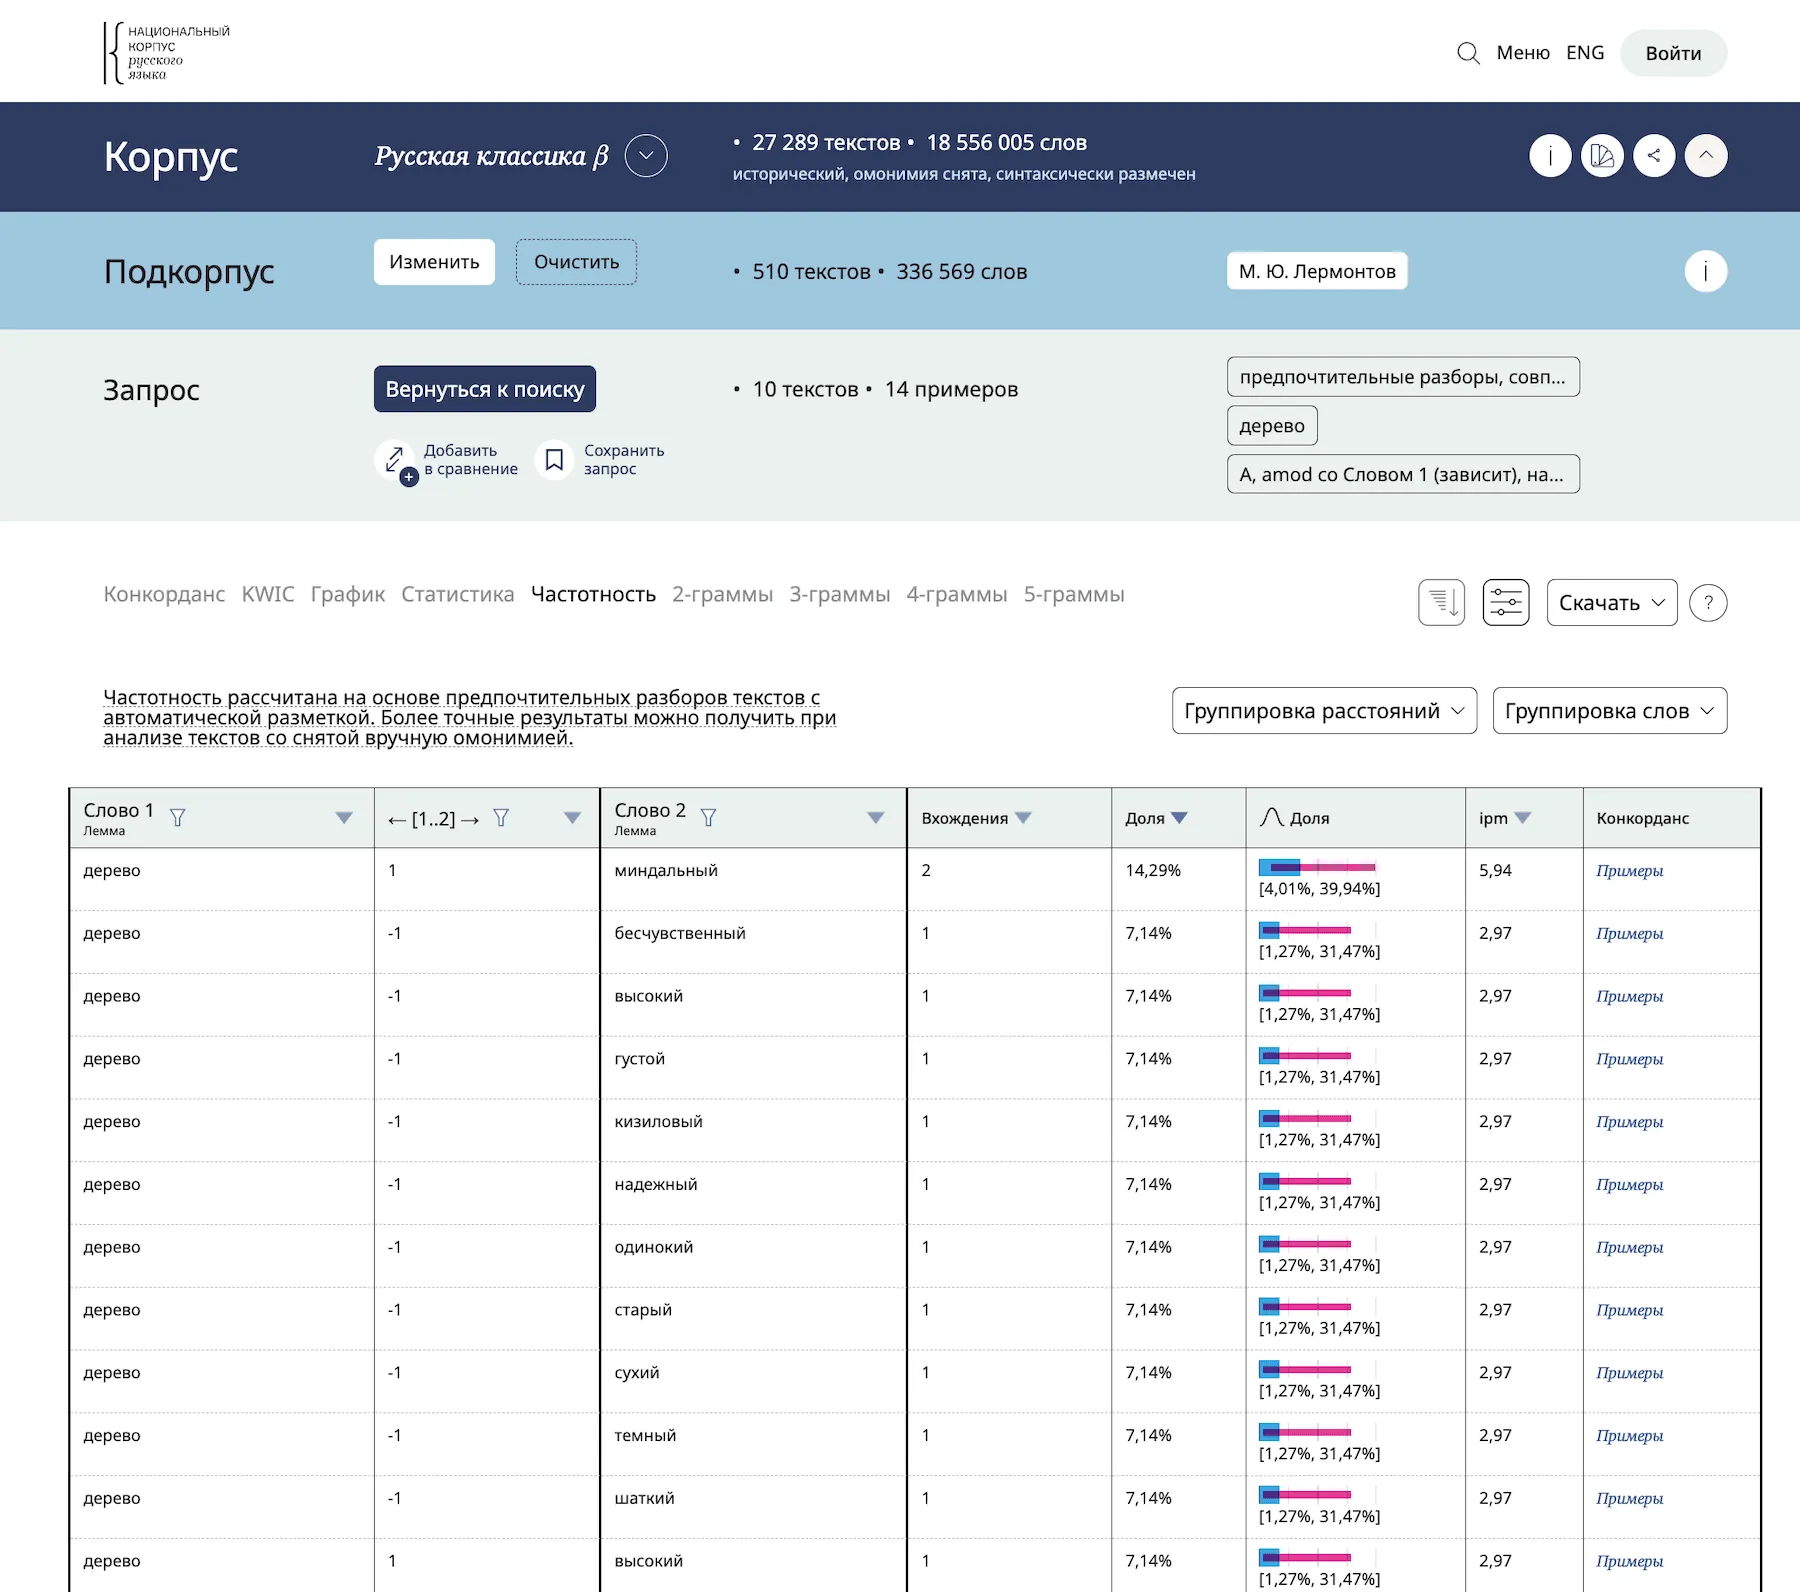Image resolution: width=1800 pixels, height=1592 pixels.
Task: Open the display settings sliders icon
Action: [x=1506, y=603]
